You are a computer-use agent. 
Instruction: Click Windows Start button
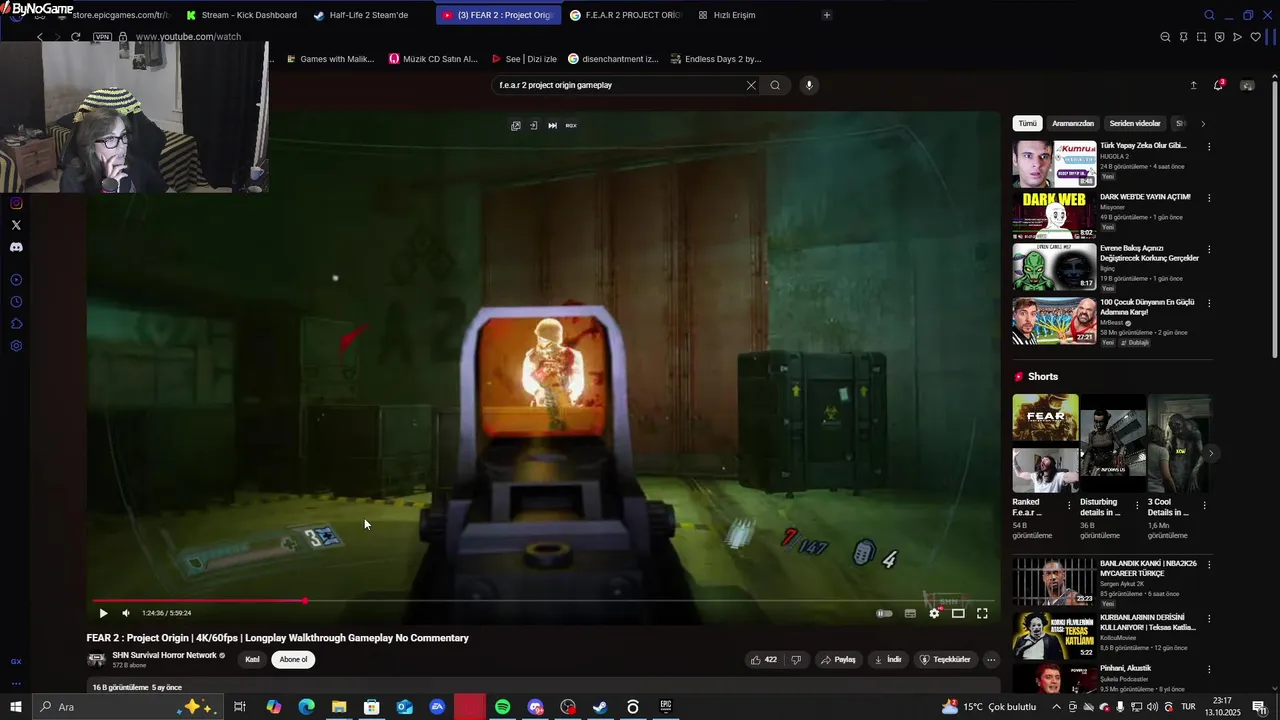[x=16, y=707]
